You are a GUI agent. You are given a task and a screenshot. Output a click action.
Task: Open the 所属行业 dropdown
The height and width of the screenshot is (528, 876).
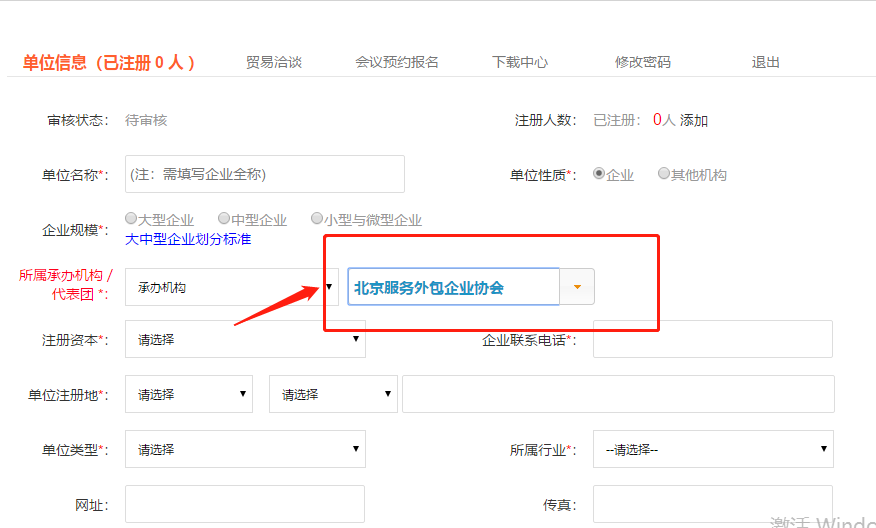tap(713, 449)
